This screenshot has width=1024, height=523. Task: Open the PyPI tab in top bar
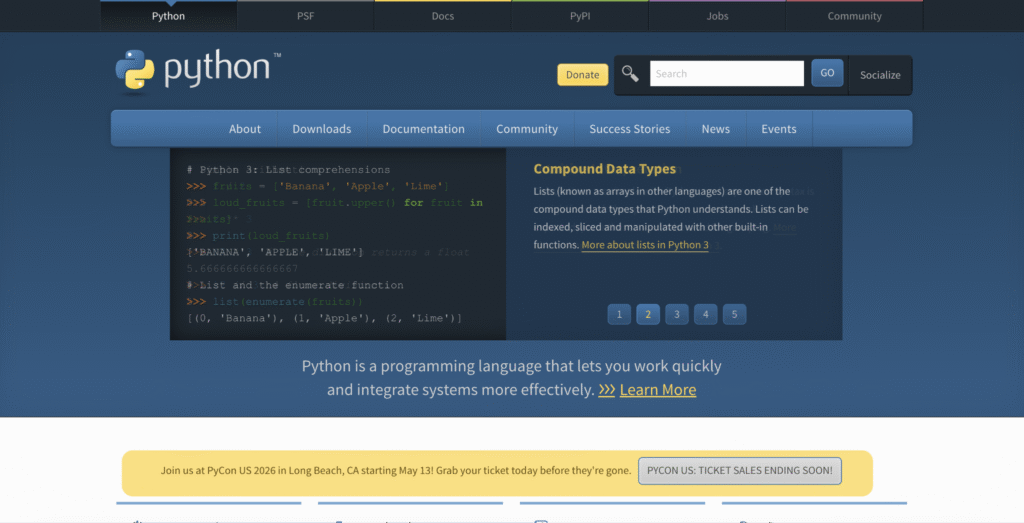580,16
